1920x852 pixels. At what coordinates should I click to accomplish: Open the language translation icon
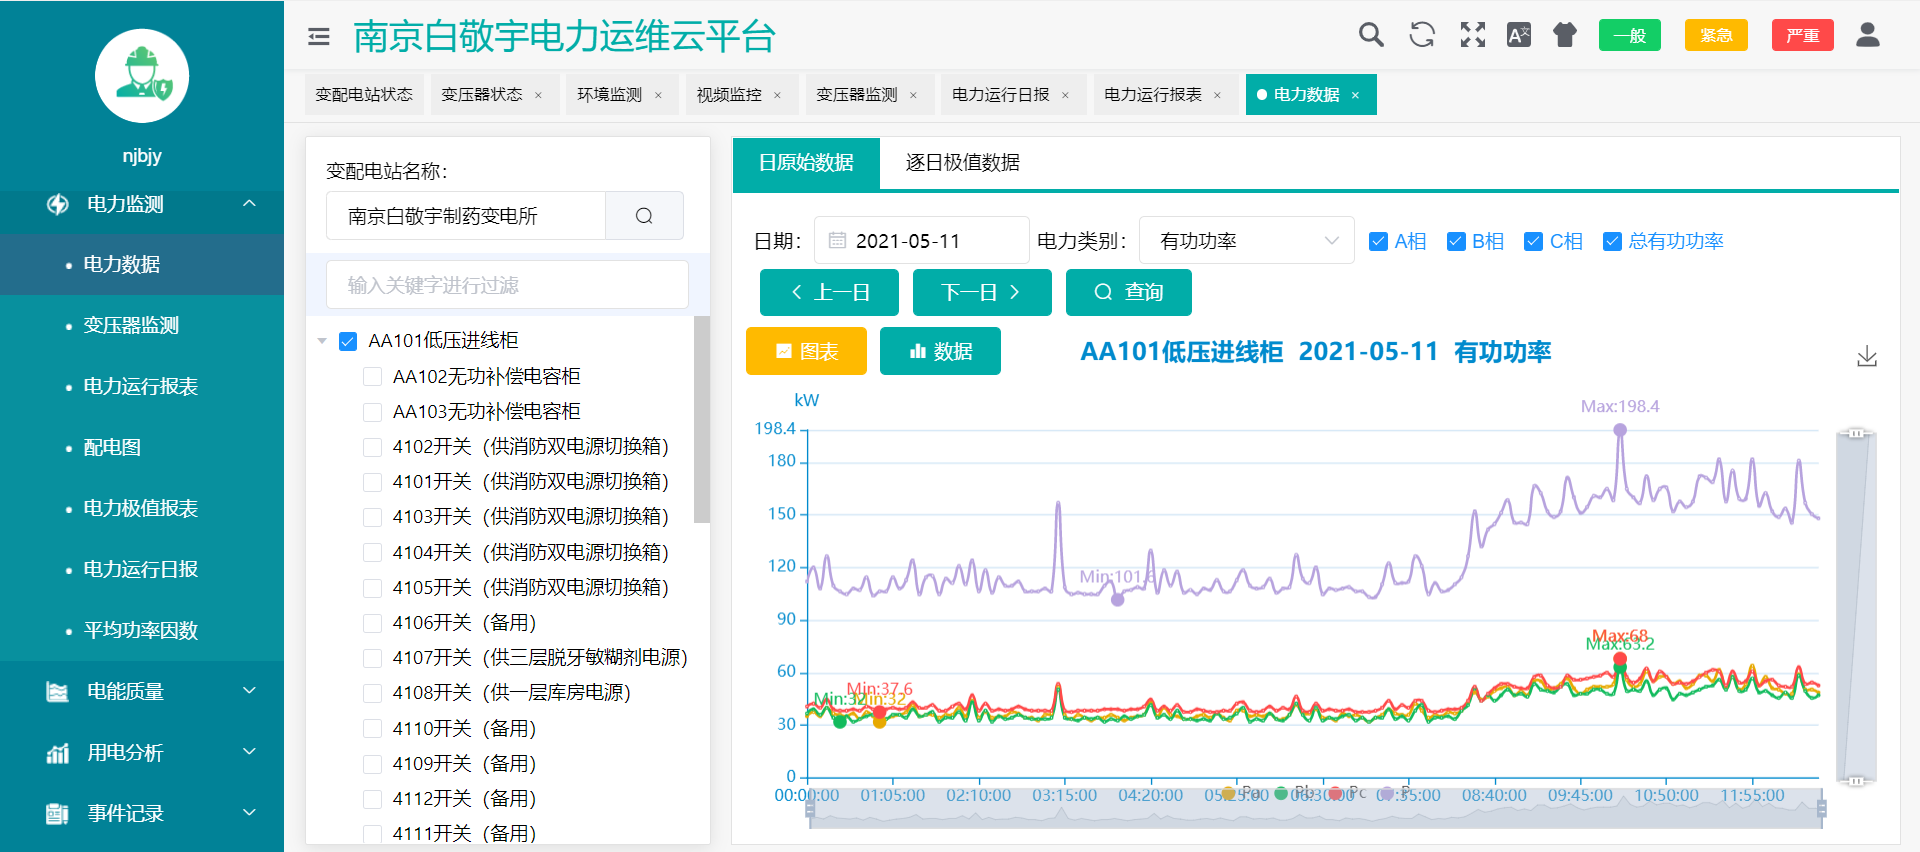pos(1518,36)
